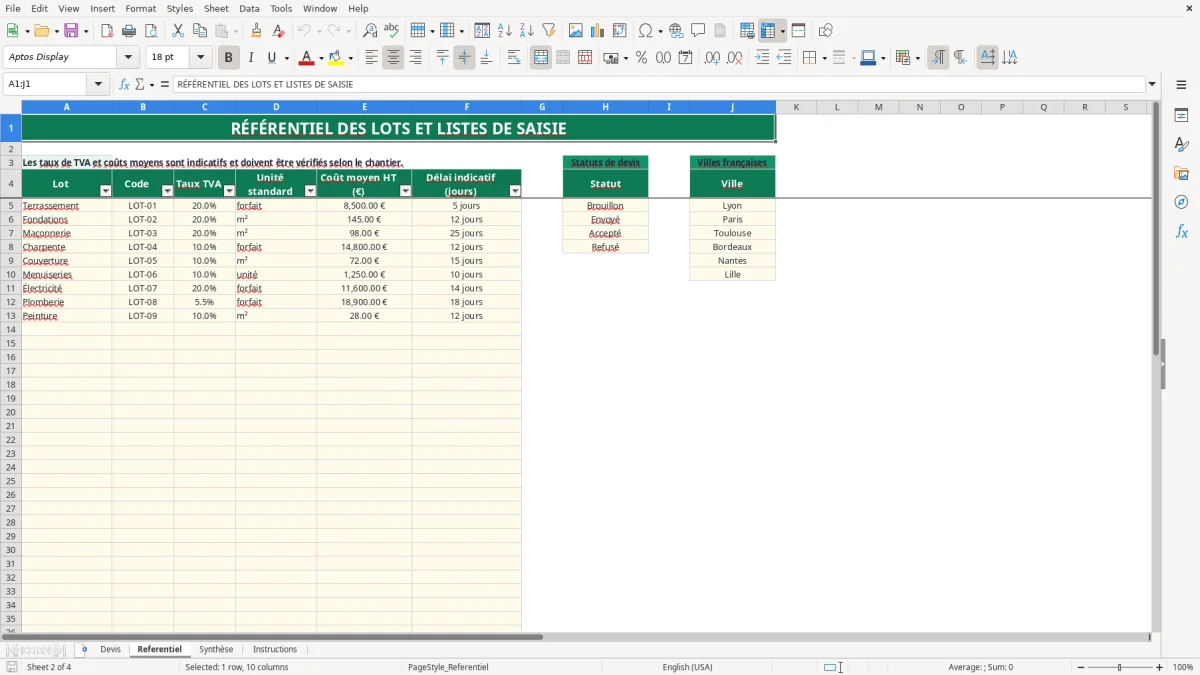The width and height of the screenshot is (1200, 675).
Task: Open the Taux TVA filter dropdown
Action: 229,191
